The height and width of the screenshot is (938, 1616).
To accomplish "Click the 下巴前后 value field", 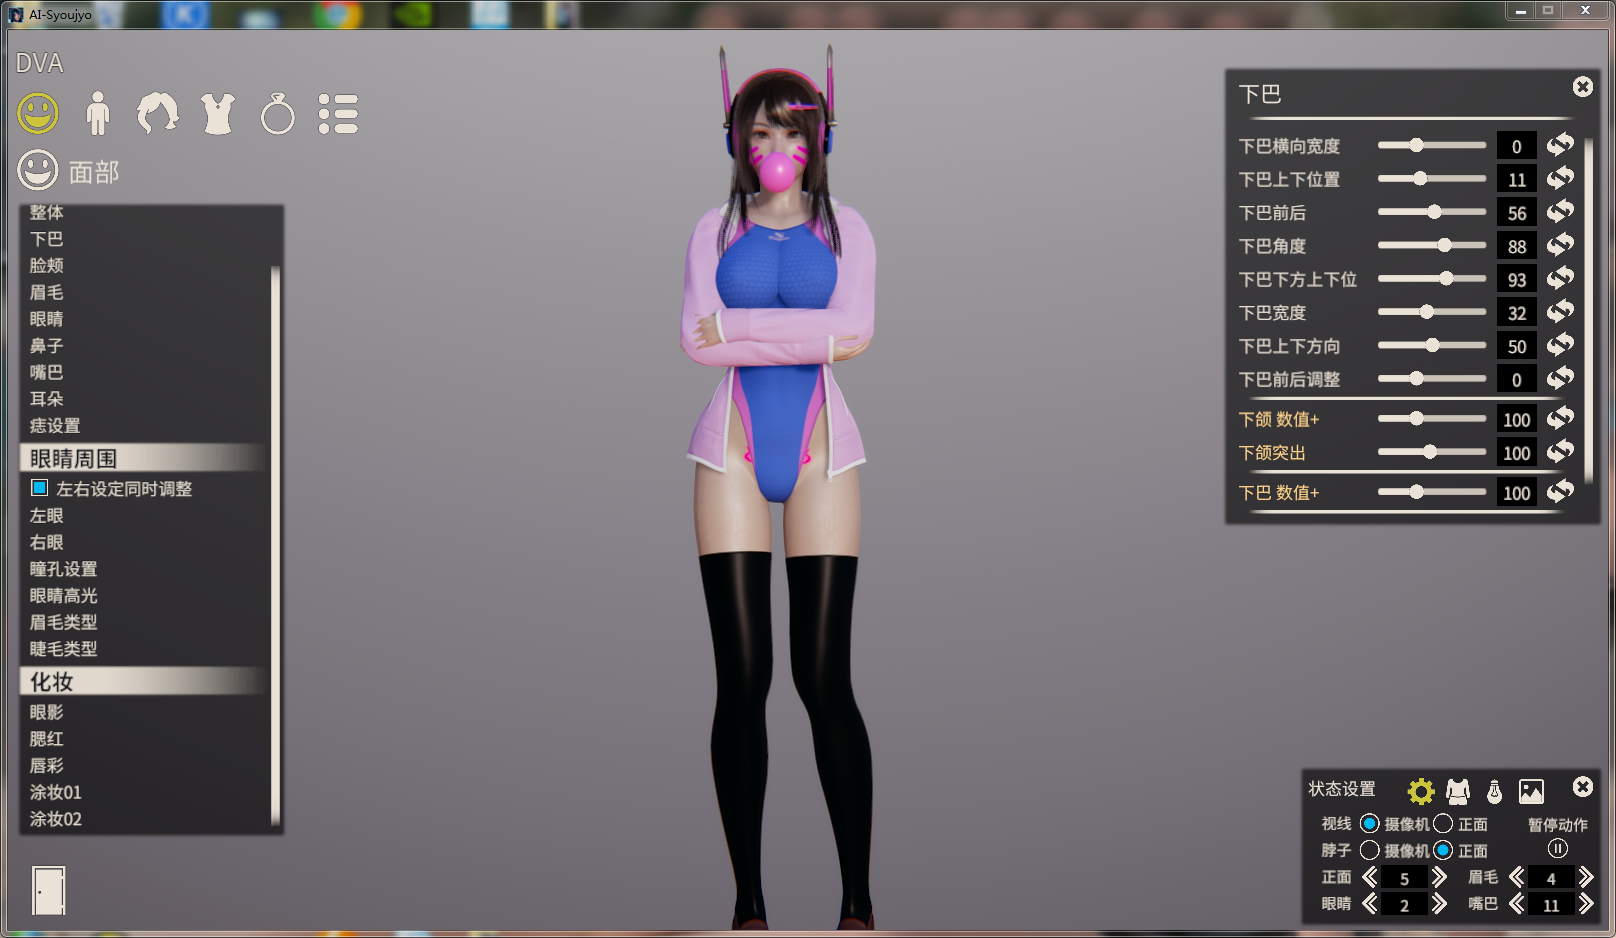I will click(1516, 213).
